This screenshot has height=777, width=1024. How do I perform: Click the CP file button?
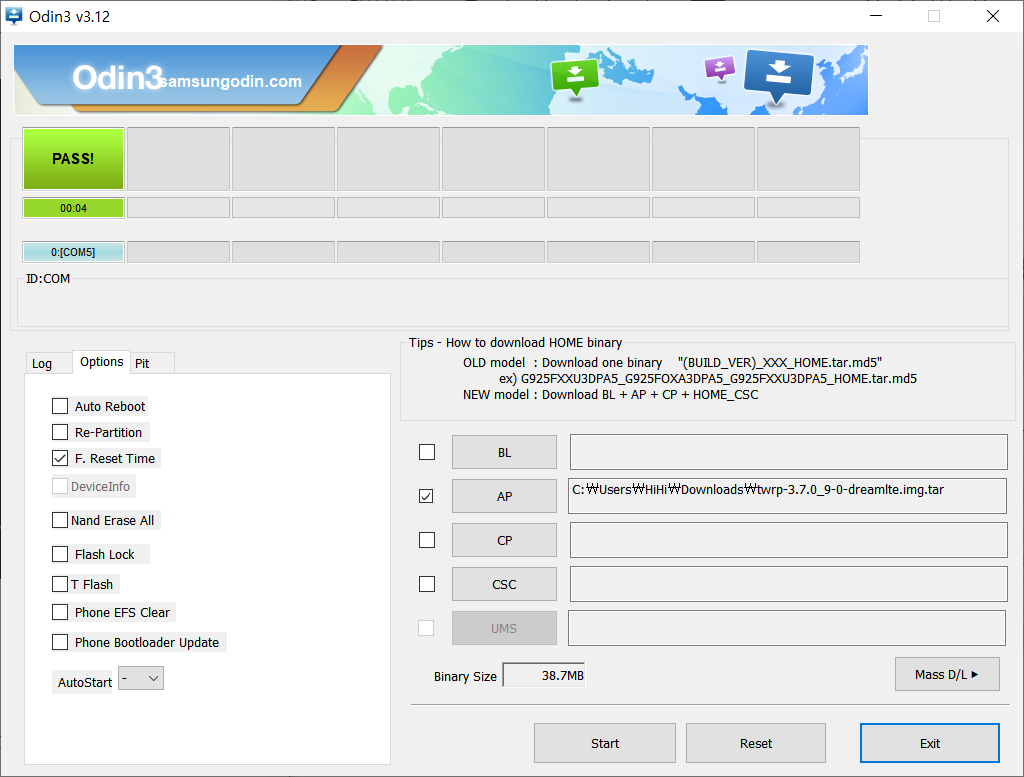504,540
